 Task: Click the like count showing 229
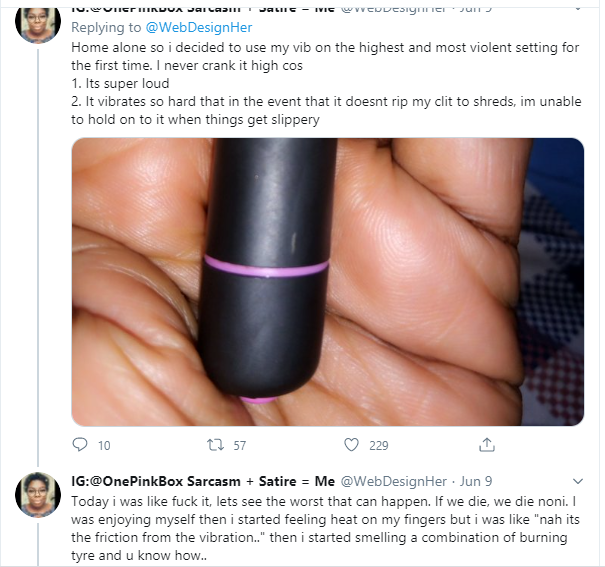click(379, 446)
